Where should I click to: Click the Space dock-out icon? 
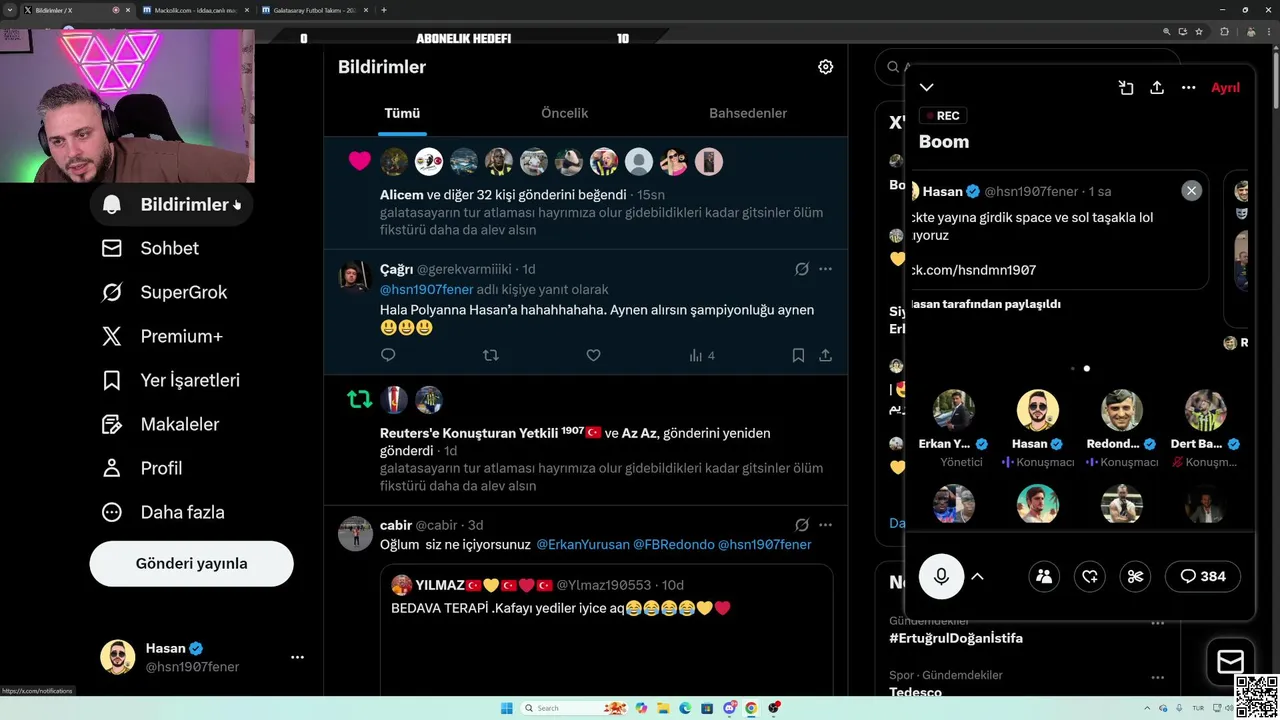(1126, 88)
